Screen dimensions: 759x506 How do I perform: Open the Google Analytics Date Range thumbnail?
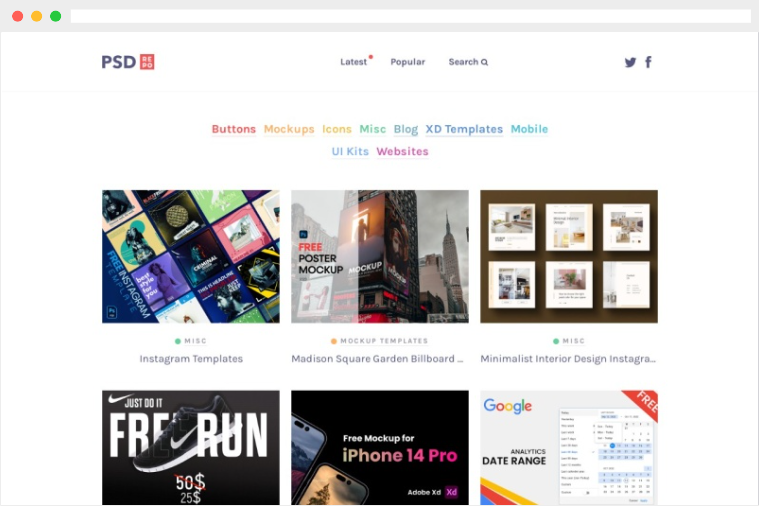coord(569,447)
